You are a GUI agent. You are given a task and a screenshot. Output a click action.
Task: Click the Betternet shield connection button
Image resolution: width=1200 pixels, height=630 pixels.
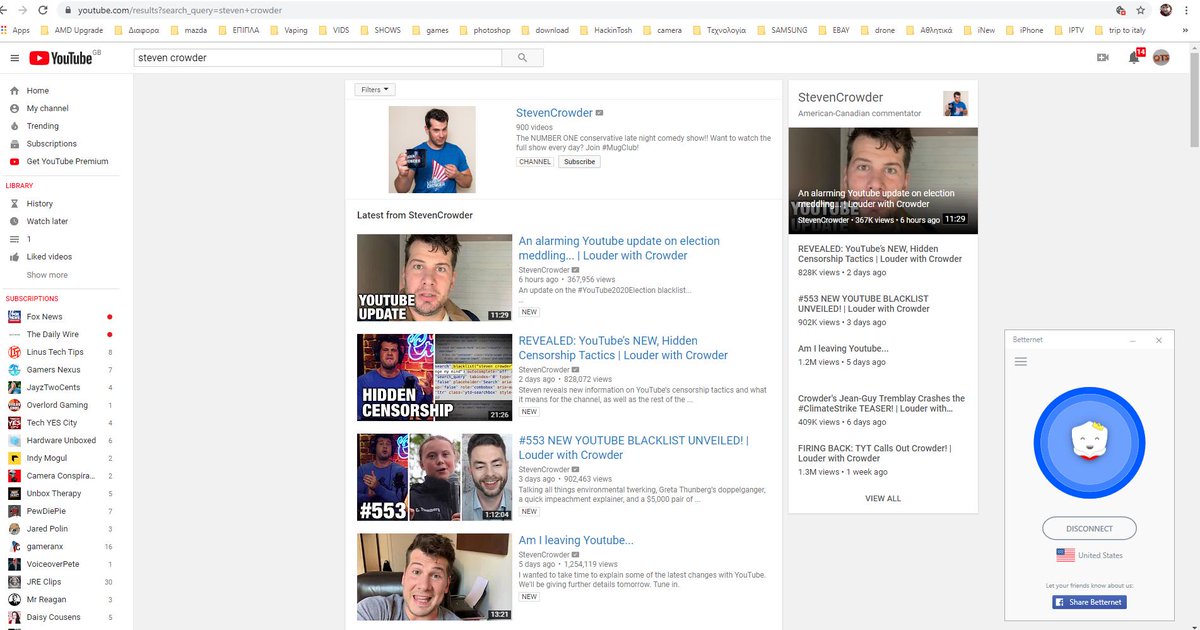click(x=1090, y=442)
